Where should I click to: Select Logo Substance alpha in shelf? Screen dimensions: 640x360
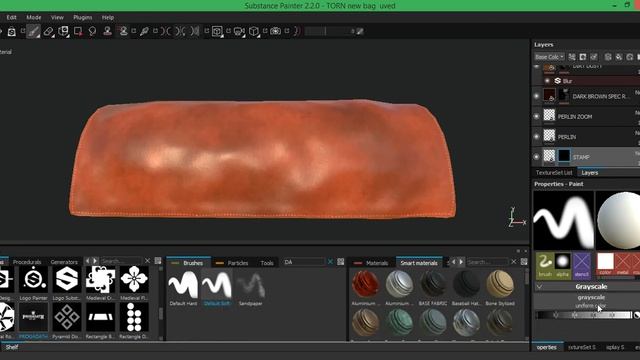coord(67,283)
